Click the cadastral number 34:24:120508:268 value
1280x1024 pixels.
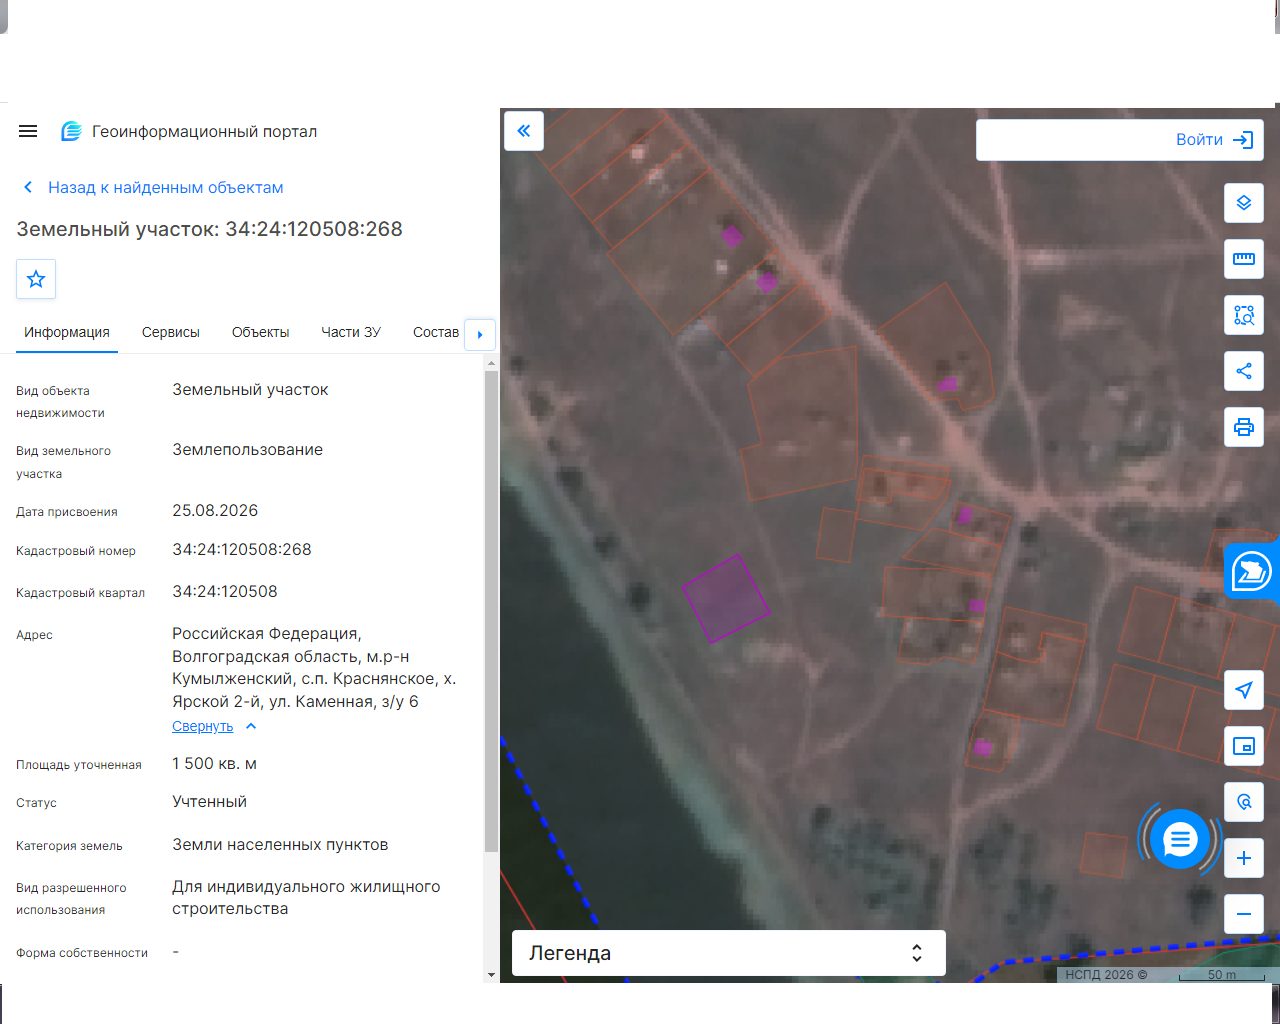coord(242,550)
